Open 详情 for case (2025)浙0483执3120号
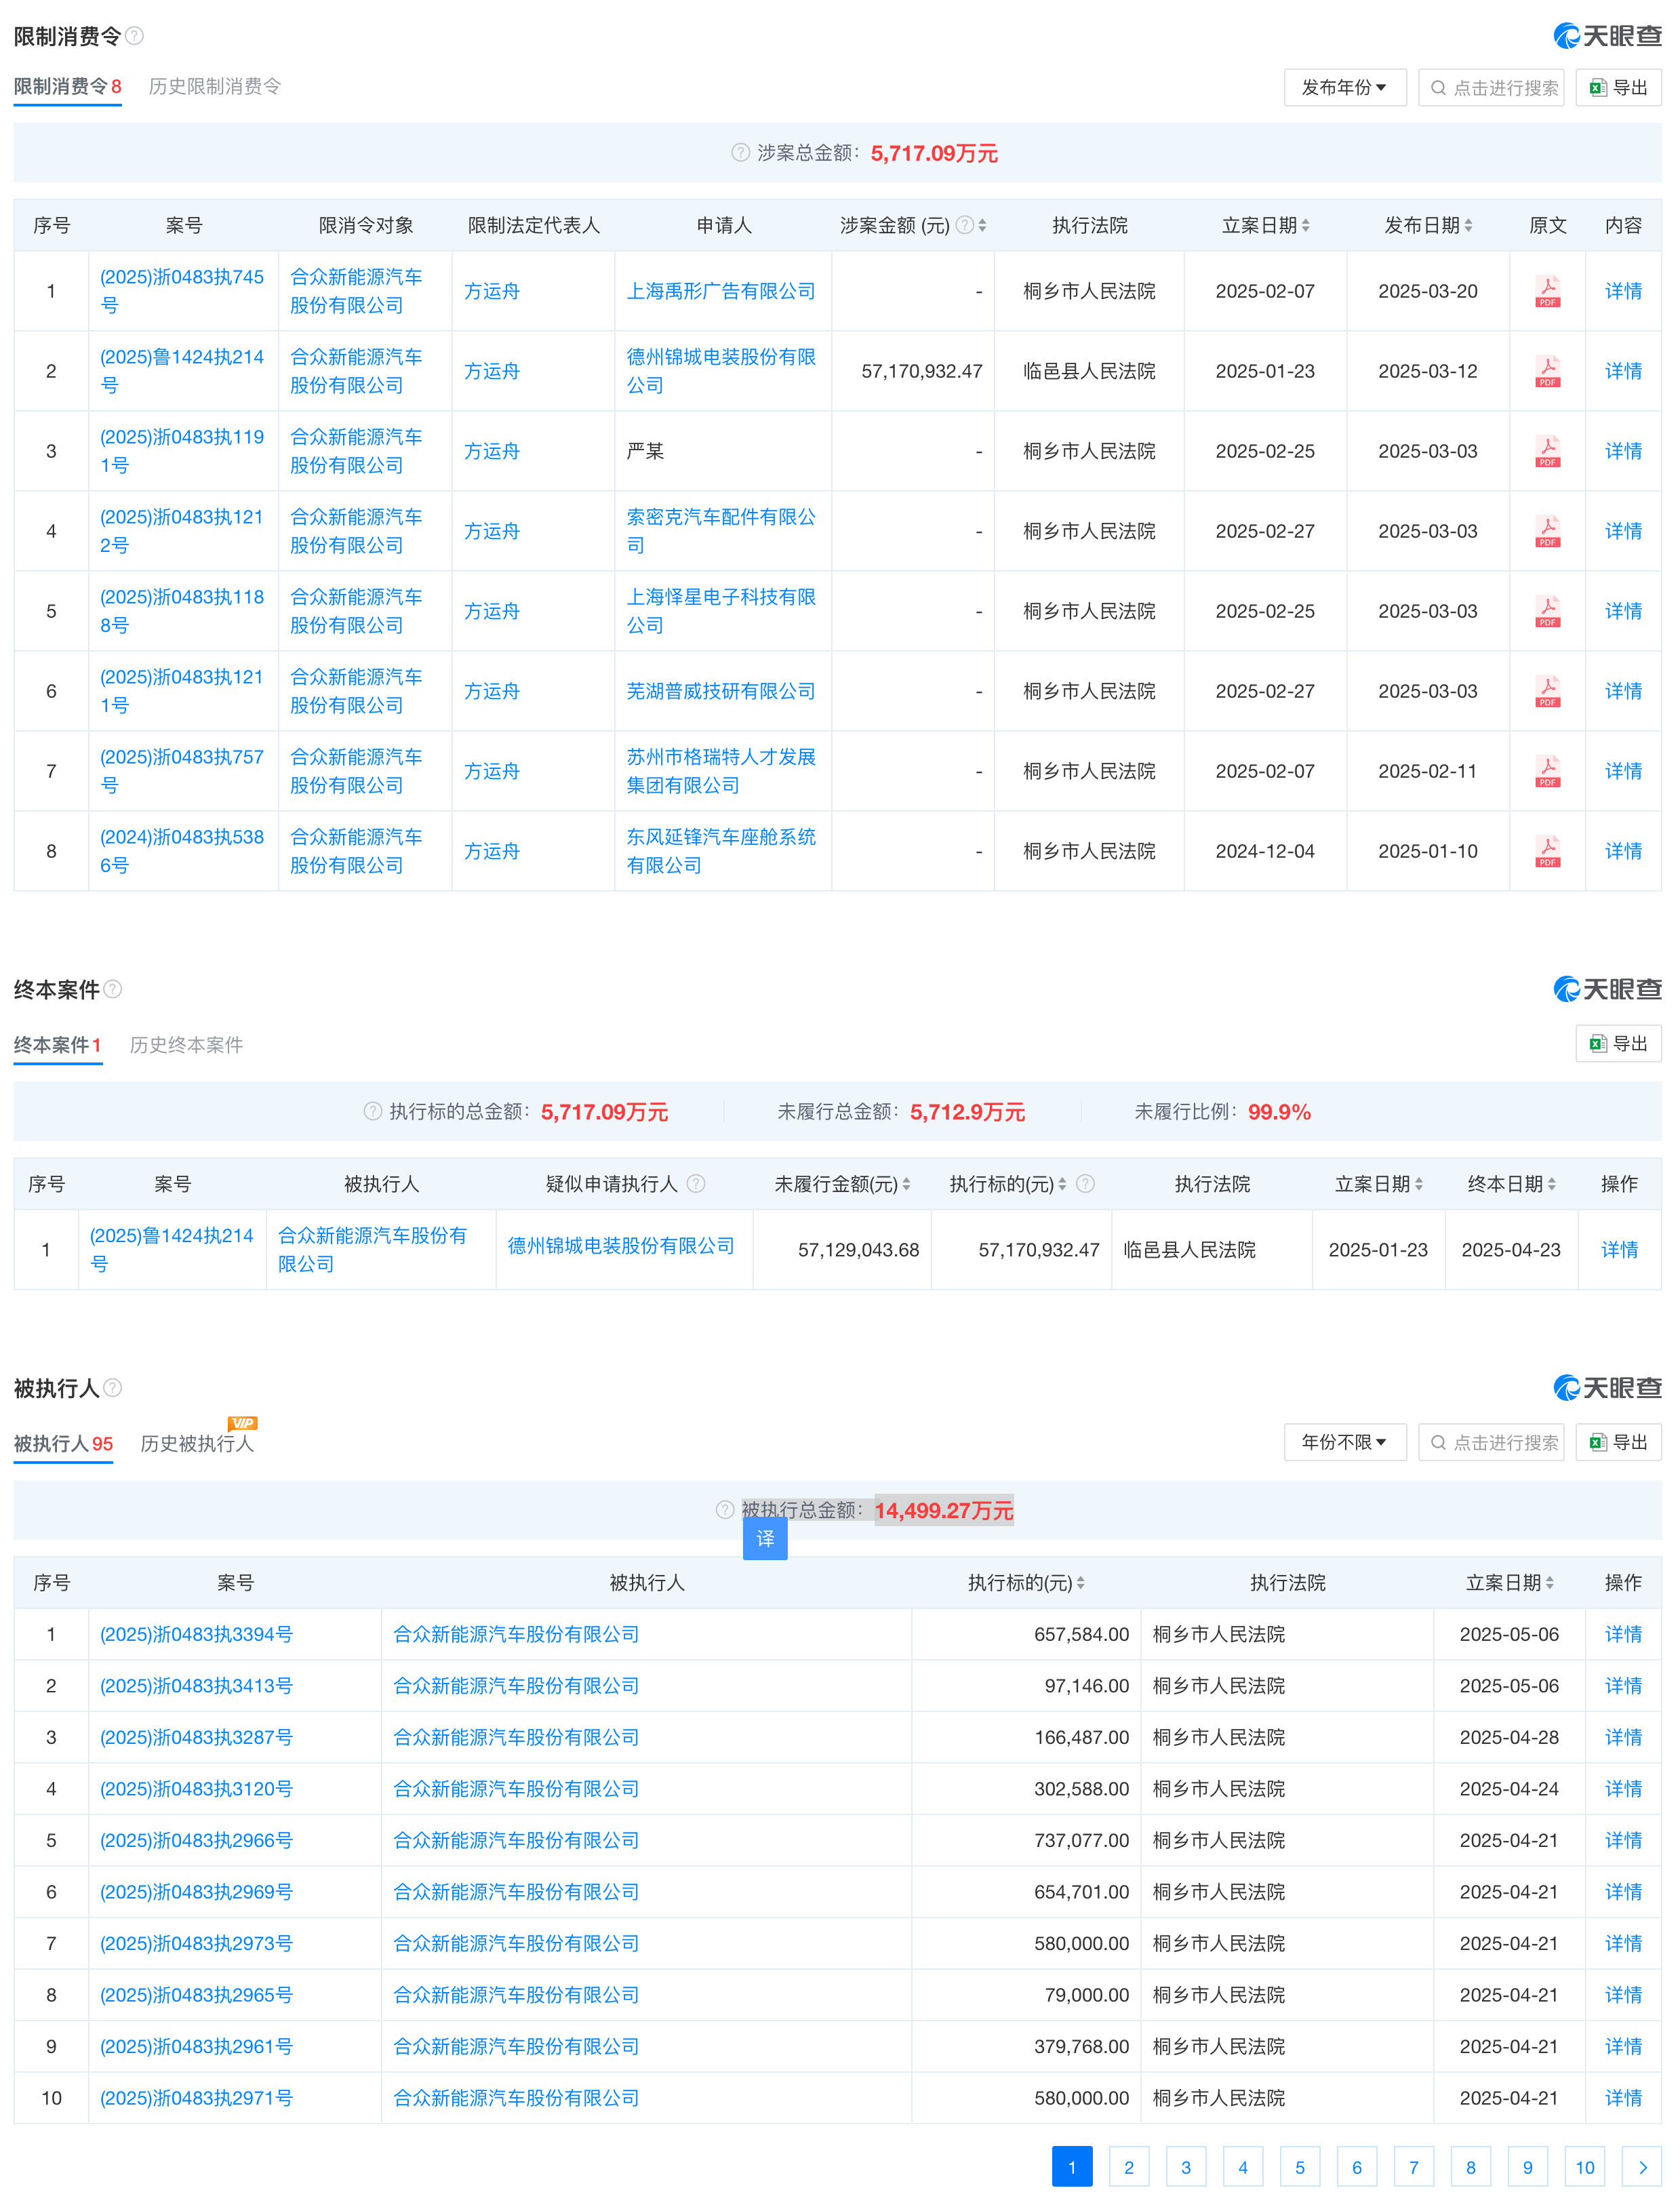 pyautogui.click(x=1623, y=1788)
